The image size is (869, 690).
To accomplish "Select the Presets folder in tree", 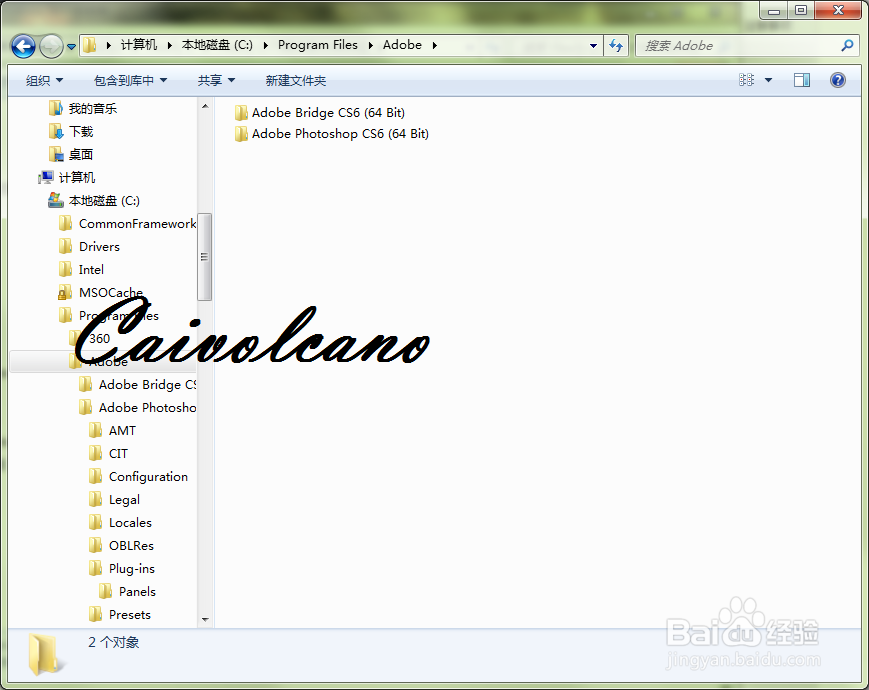I will 120,615.
